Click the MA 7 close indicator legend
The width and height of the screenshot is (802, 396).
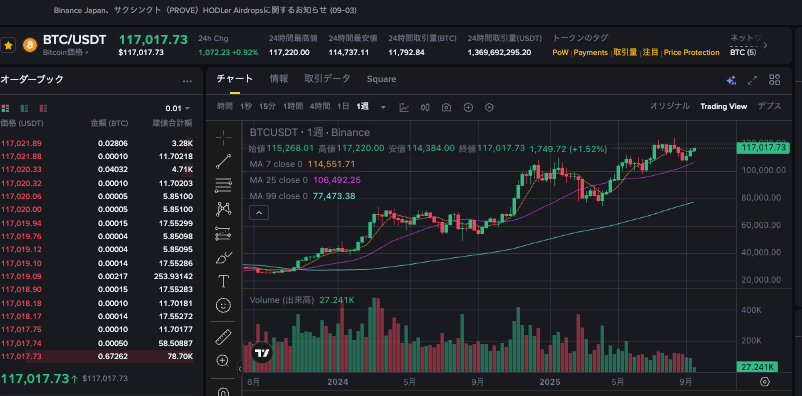click(x=302, y=164)
